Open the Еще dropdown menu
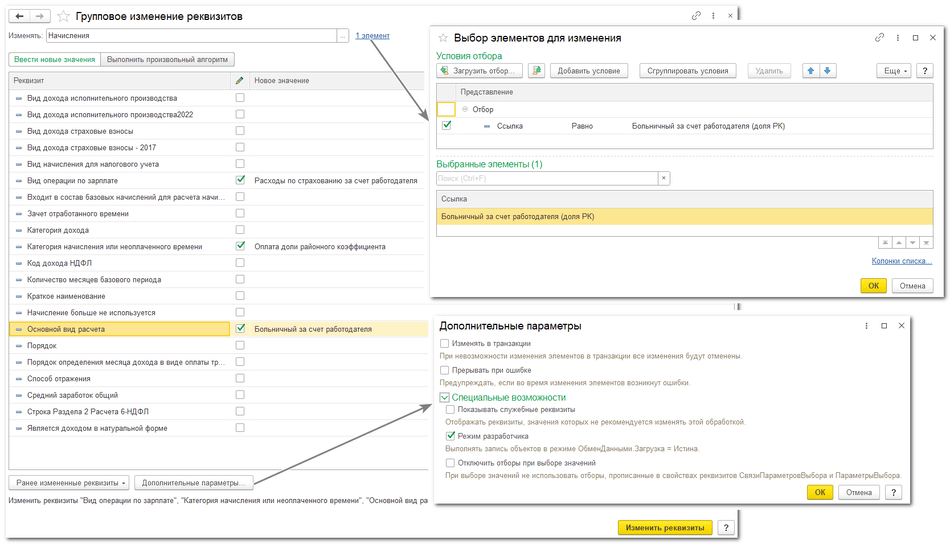The height and width of the screenshot is (544, 950). coord(893,71)
